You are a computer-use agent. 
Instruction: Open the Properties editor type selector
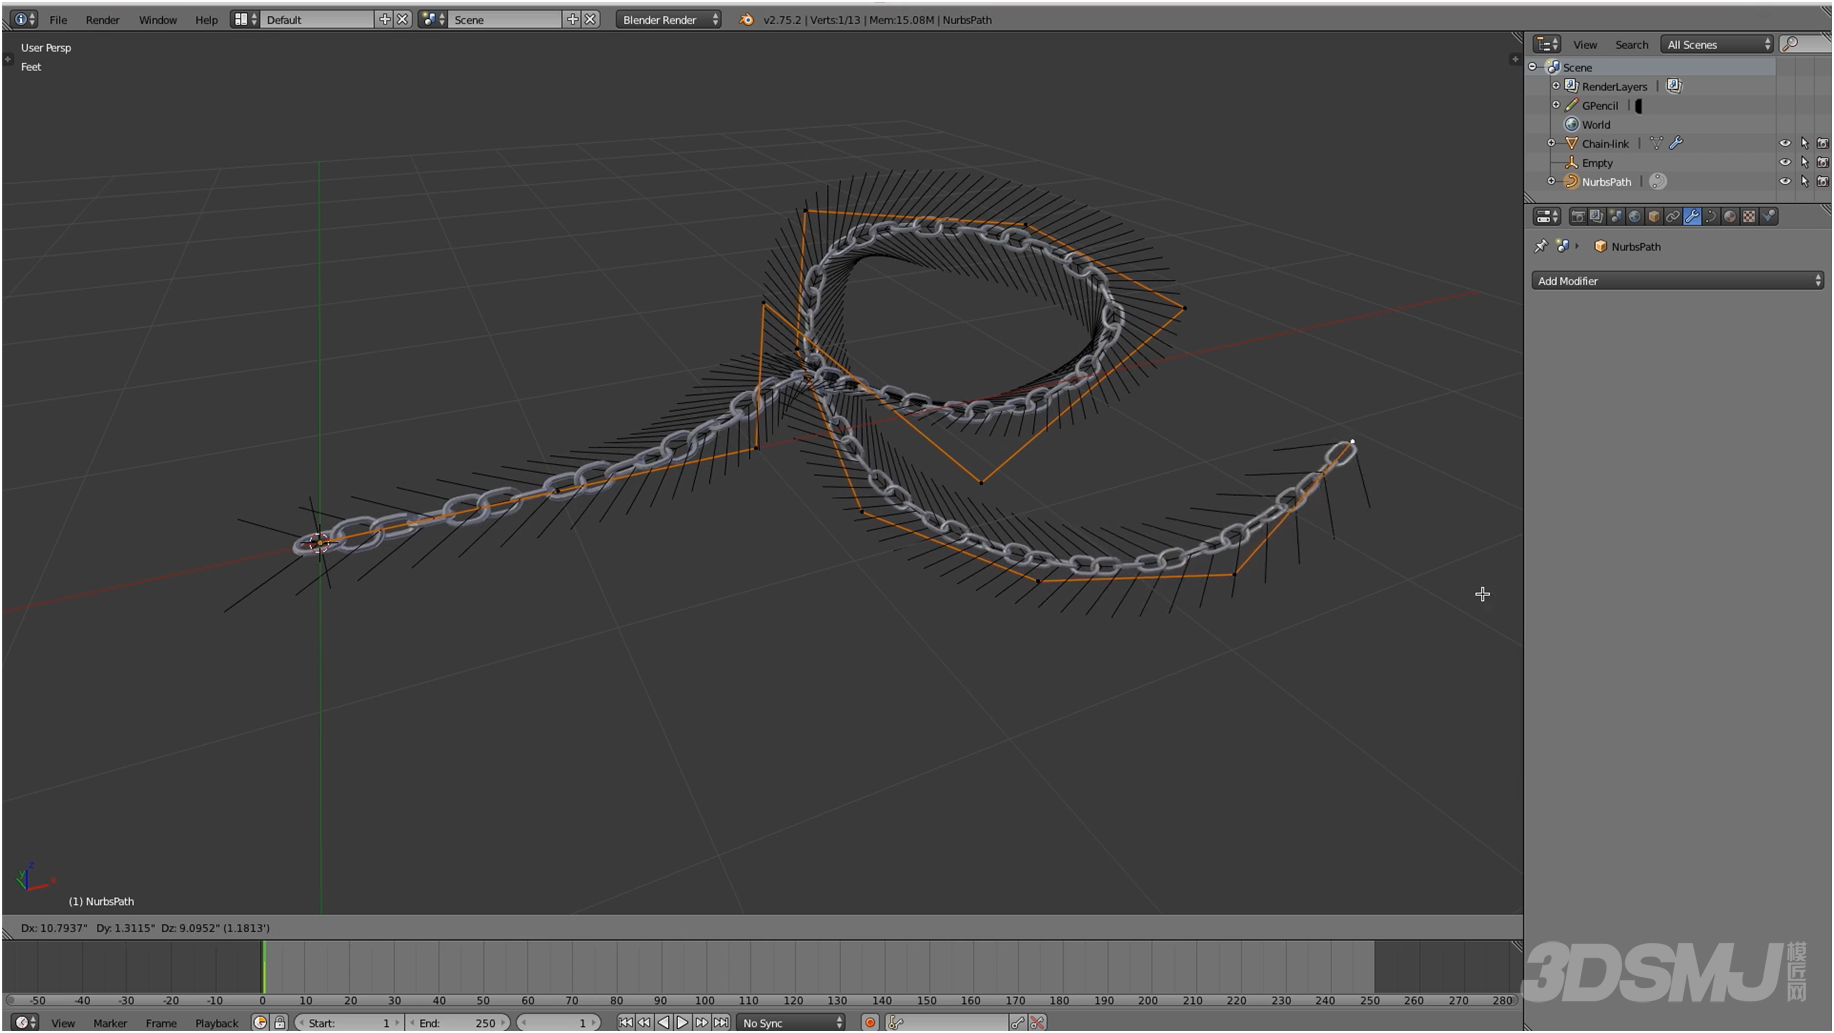click(x=1547, y=216)
